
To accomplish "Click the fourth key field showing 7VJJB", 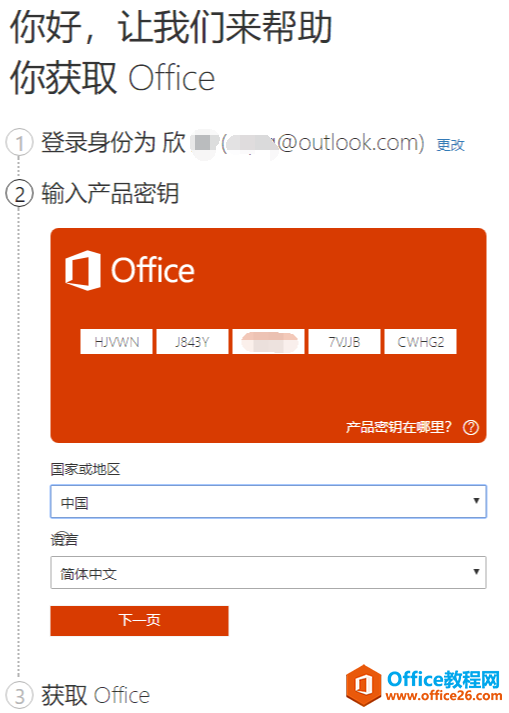I will [344, 341].
